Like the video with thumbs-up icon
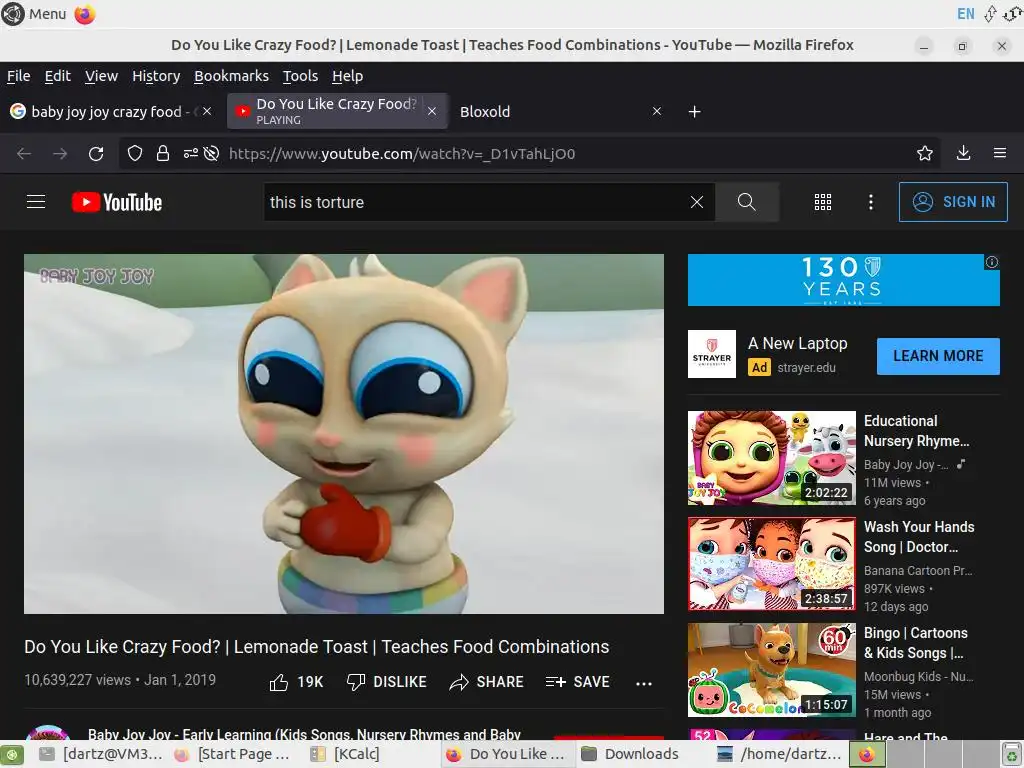Image resolution: width=1024 pixels, height=768 pixels. (x=279, y=682)
